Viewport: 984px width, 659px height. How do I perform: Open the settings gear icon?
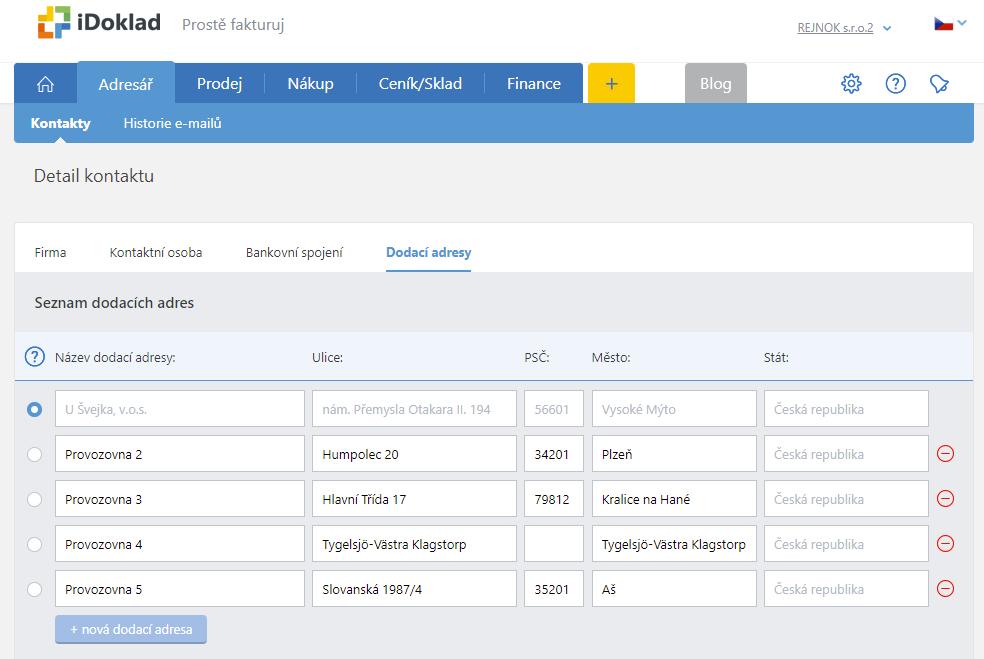[x=851, y=83]
